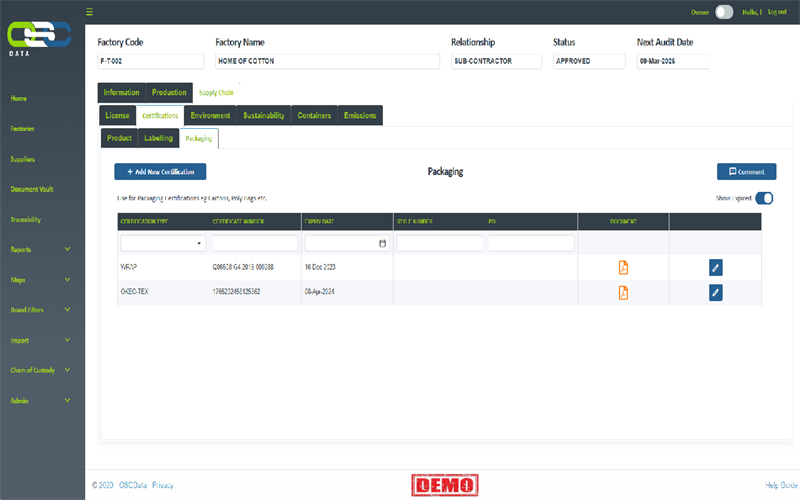Click the Log out link

tap(776, 11)
